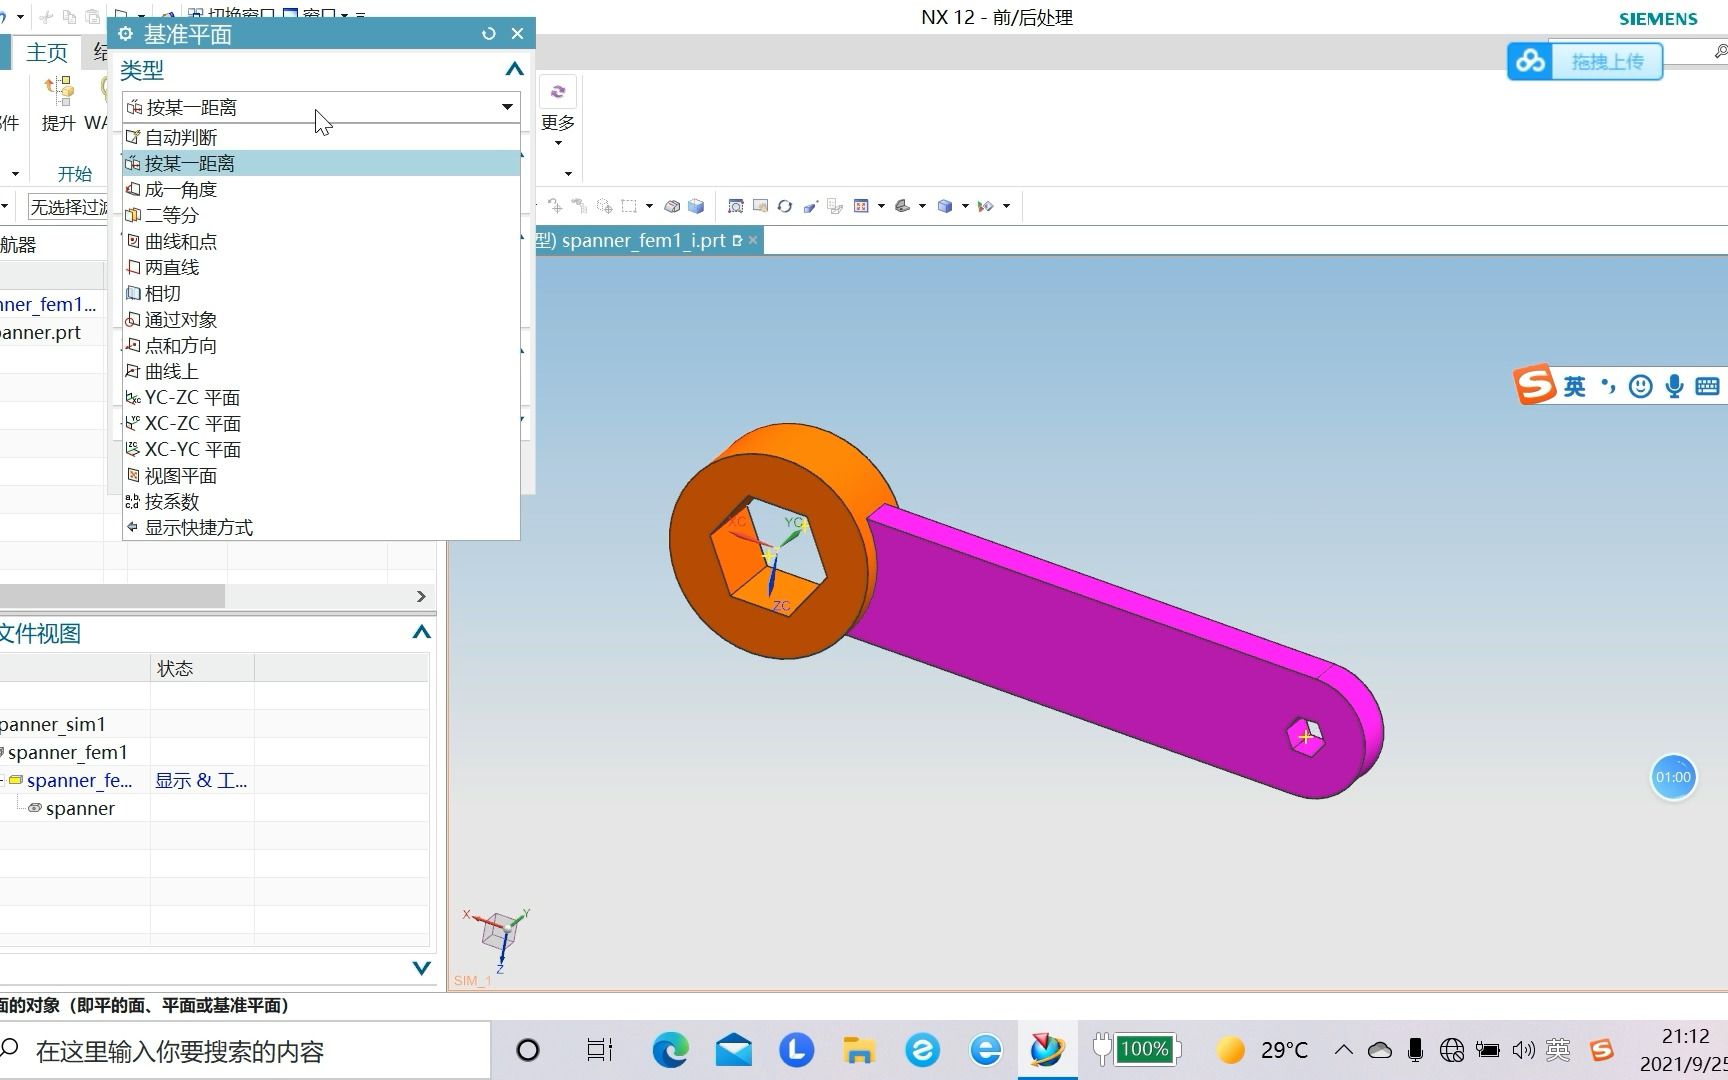Click the shaded blue cube icon
The height and width of the screenshot is (1080, 1728).
[x=696, y=206]
